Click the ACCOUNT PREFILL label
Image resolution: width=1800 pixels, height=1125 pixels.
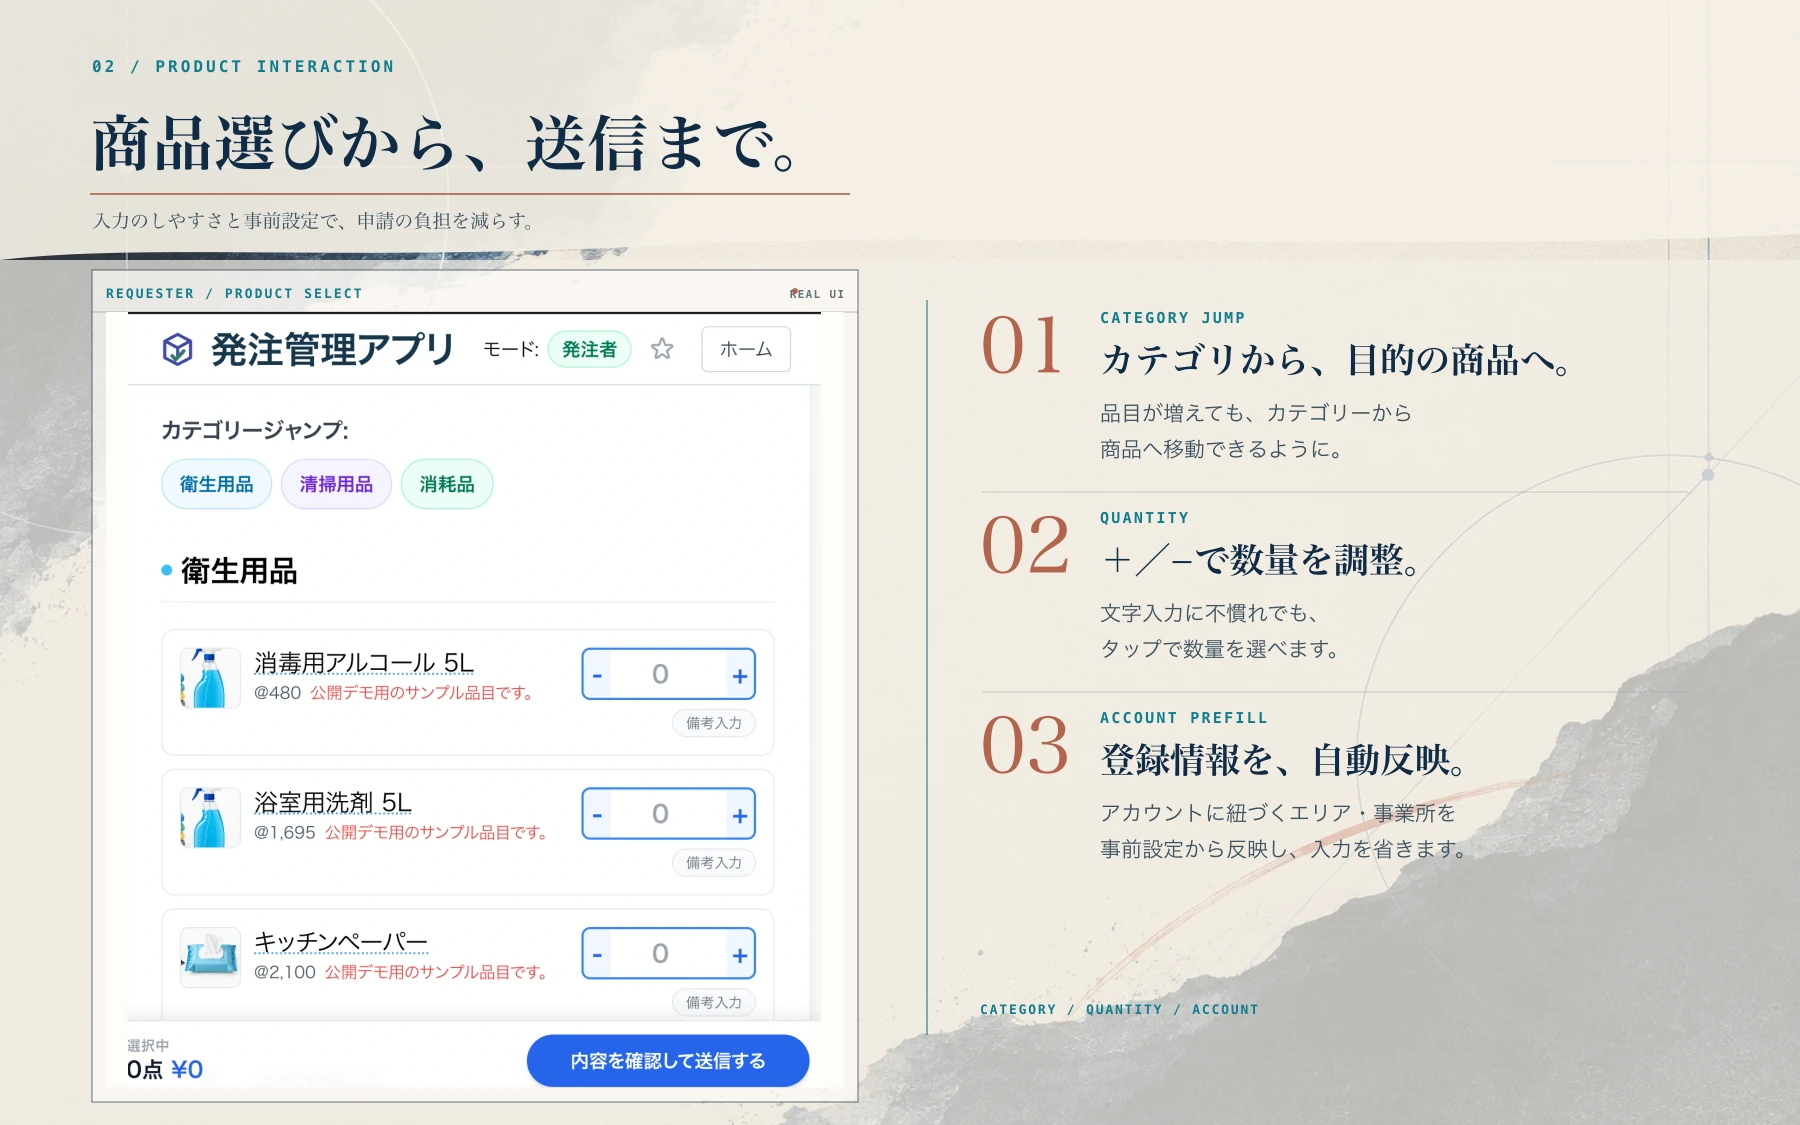[x=1184, y=718]
